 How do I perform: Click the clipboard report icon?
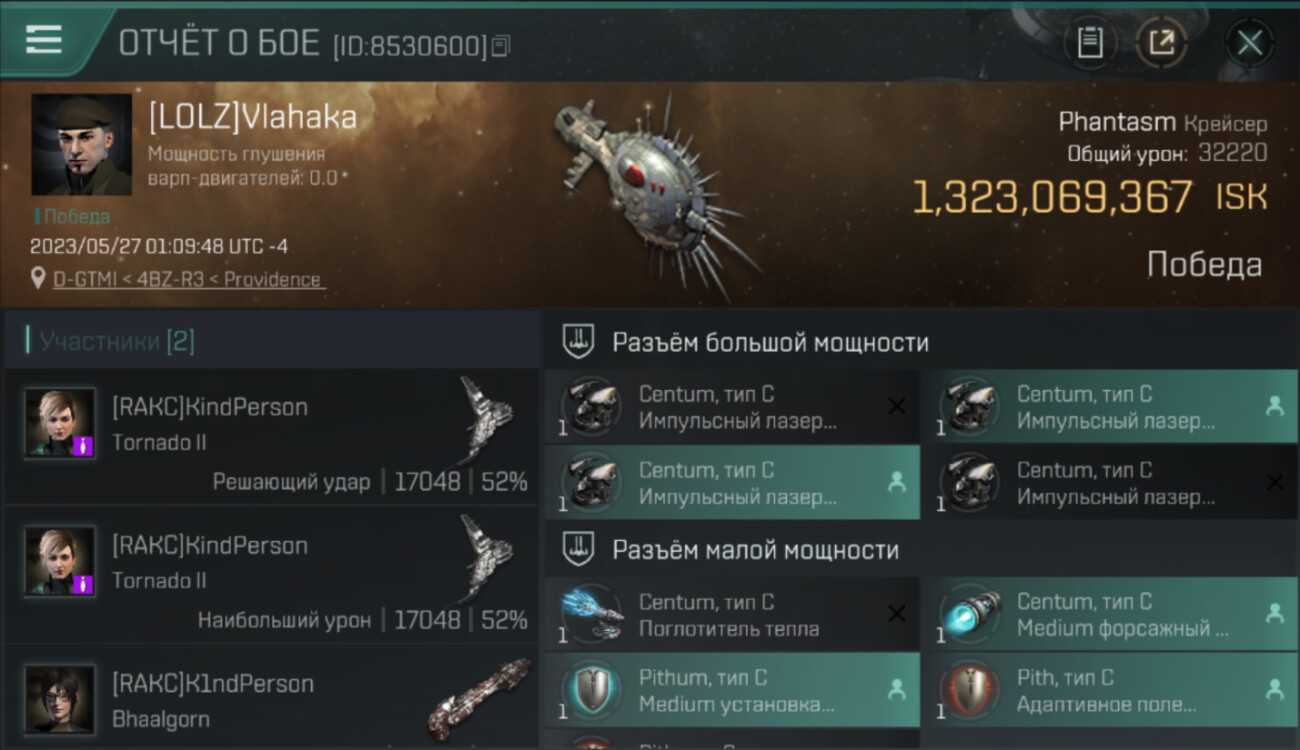pyautogui.click(x=1090, y=43)
